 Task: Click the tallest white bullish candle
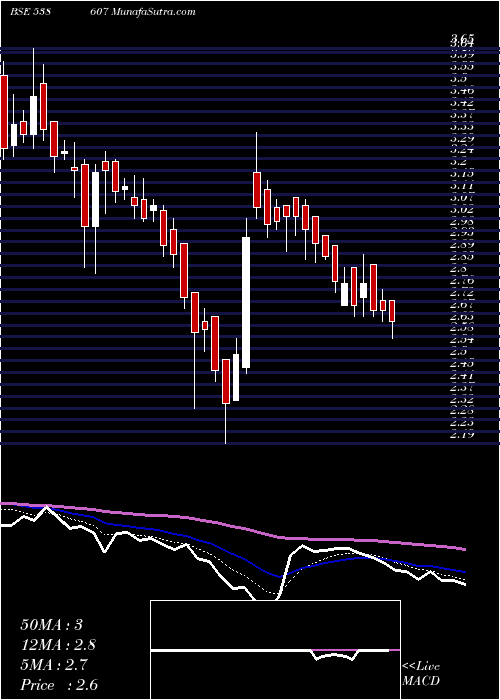[246, 302]
